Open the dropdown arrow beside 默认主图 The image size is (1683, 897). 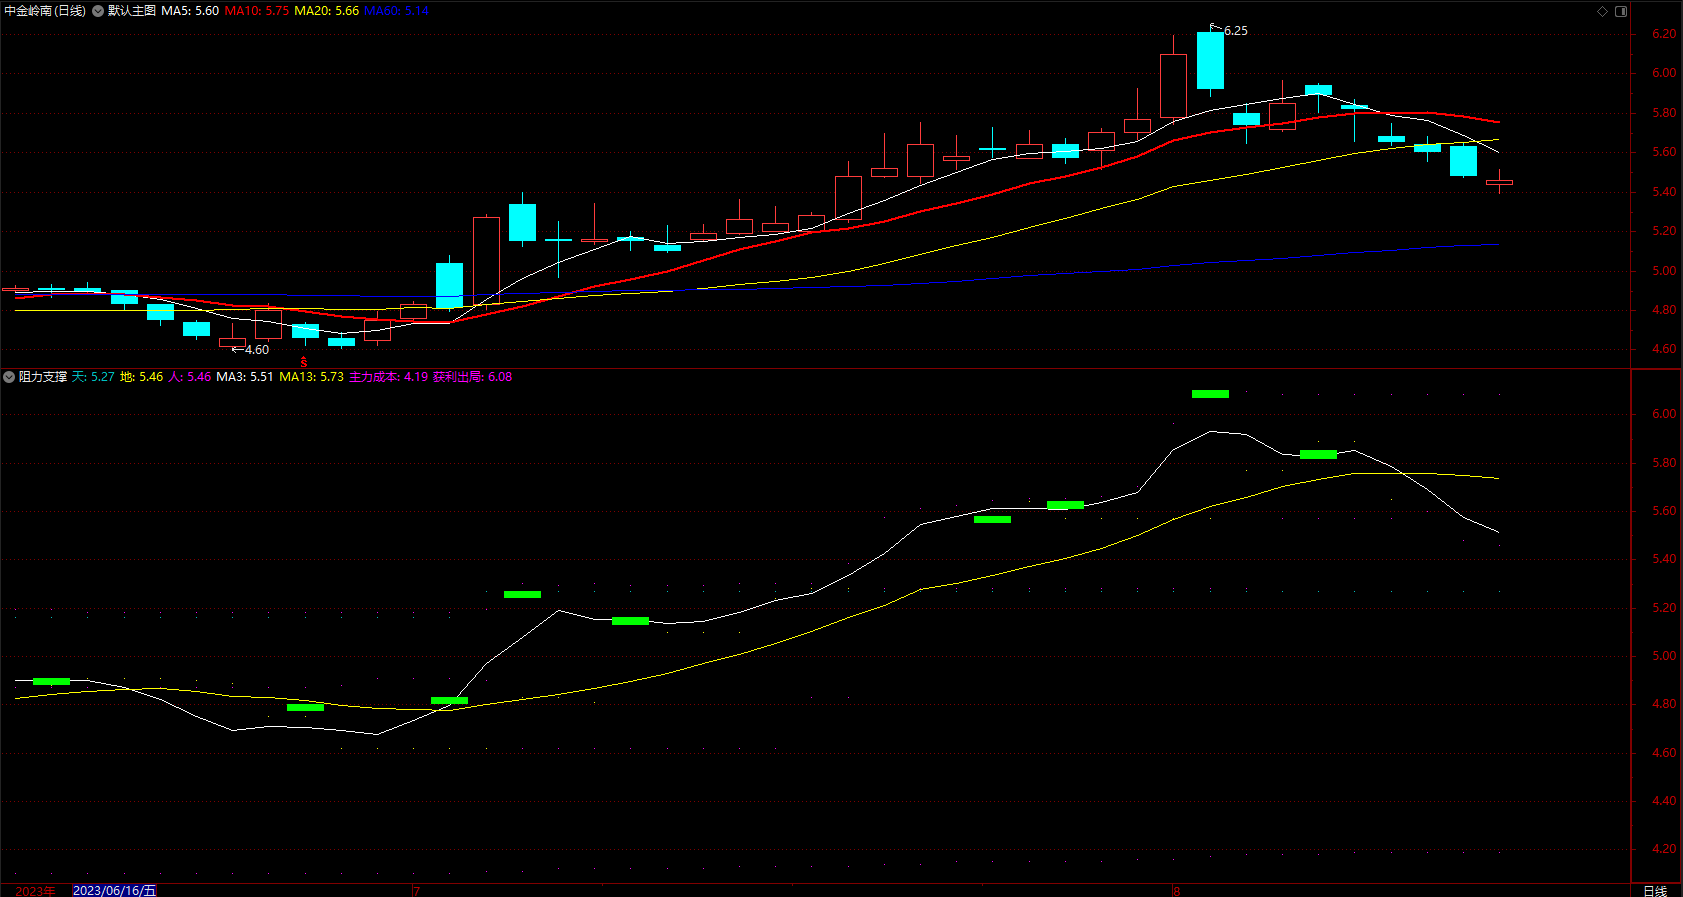pyautogui.click(x=98, y=11)
